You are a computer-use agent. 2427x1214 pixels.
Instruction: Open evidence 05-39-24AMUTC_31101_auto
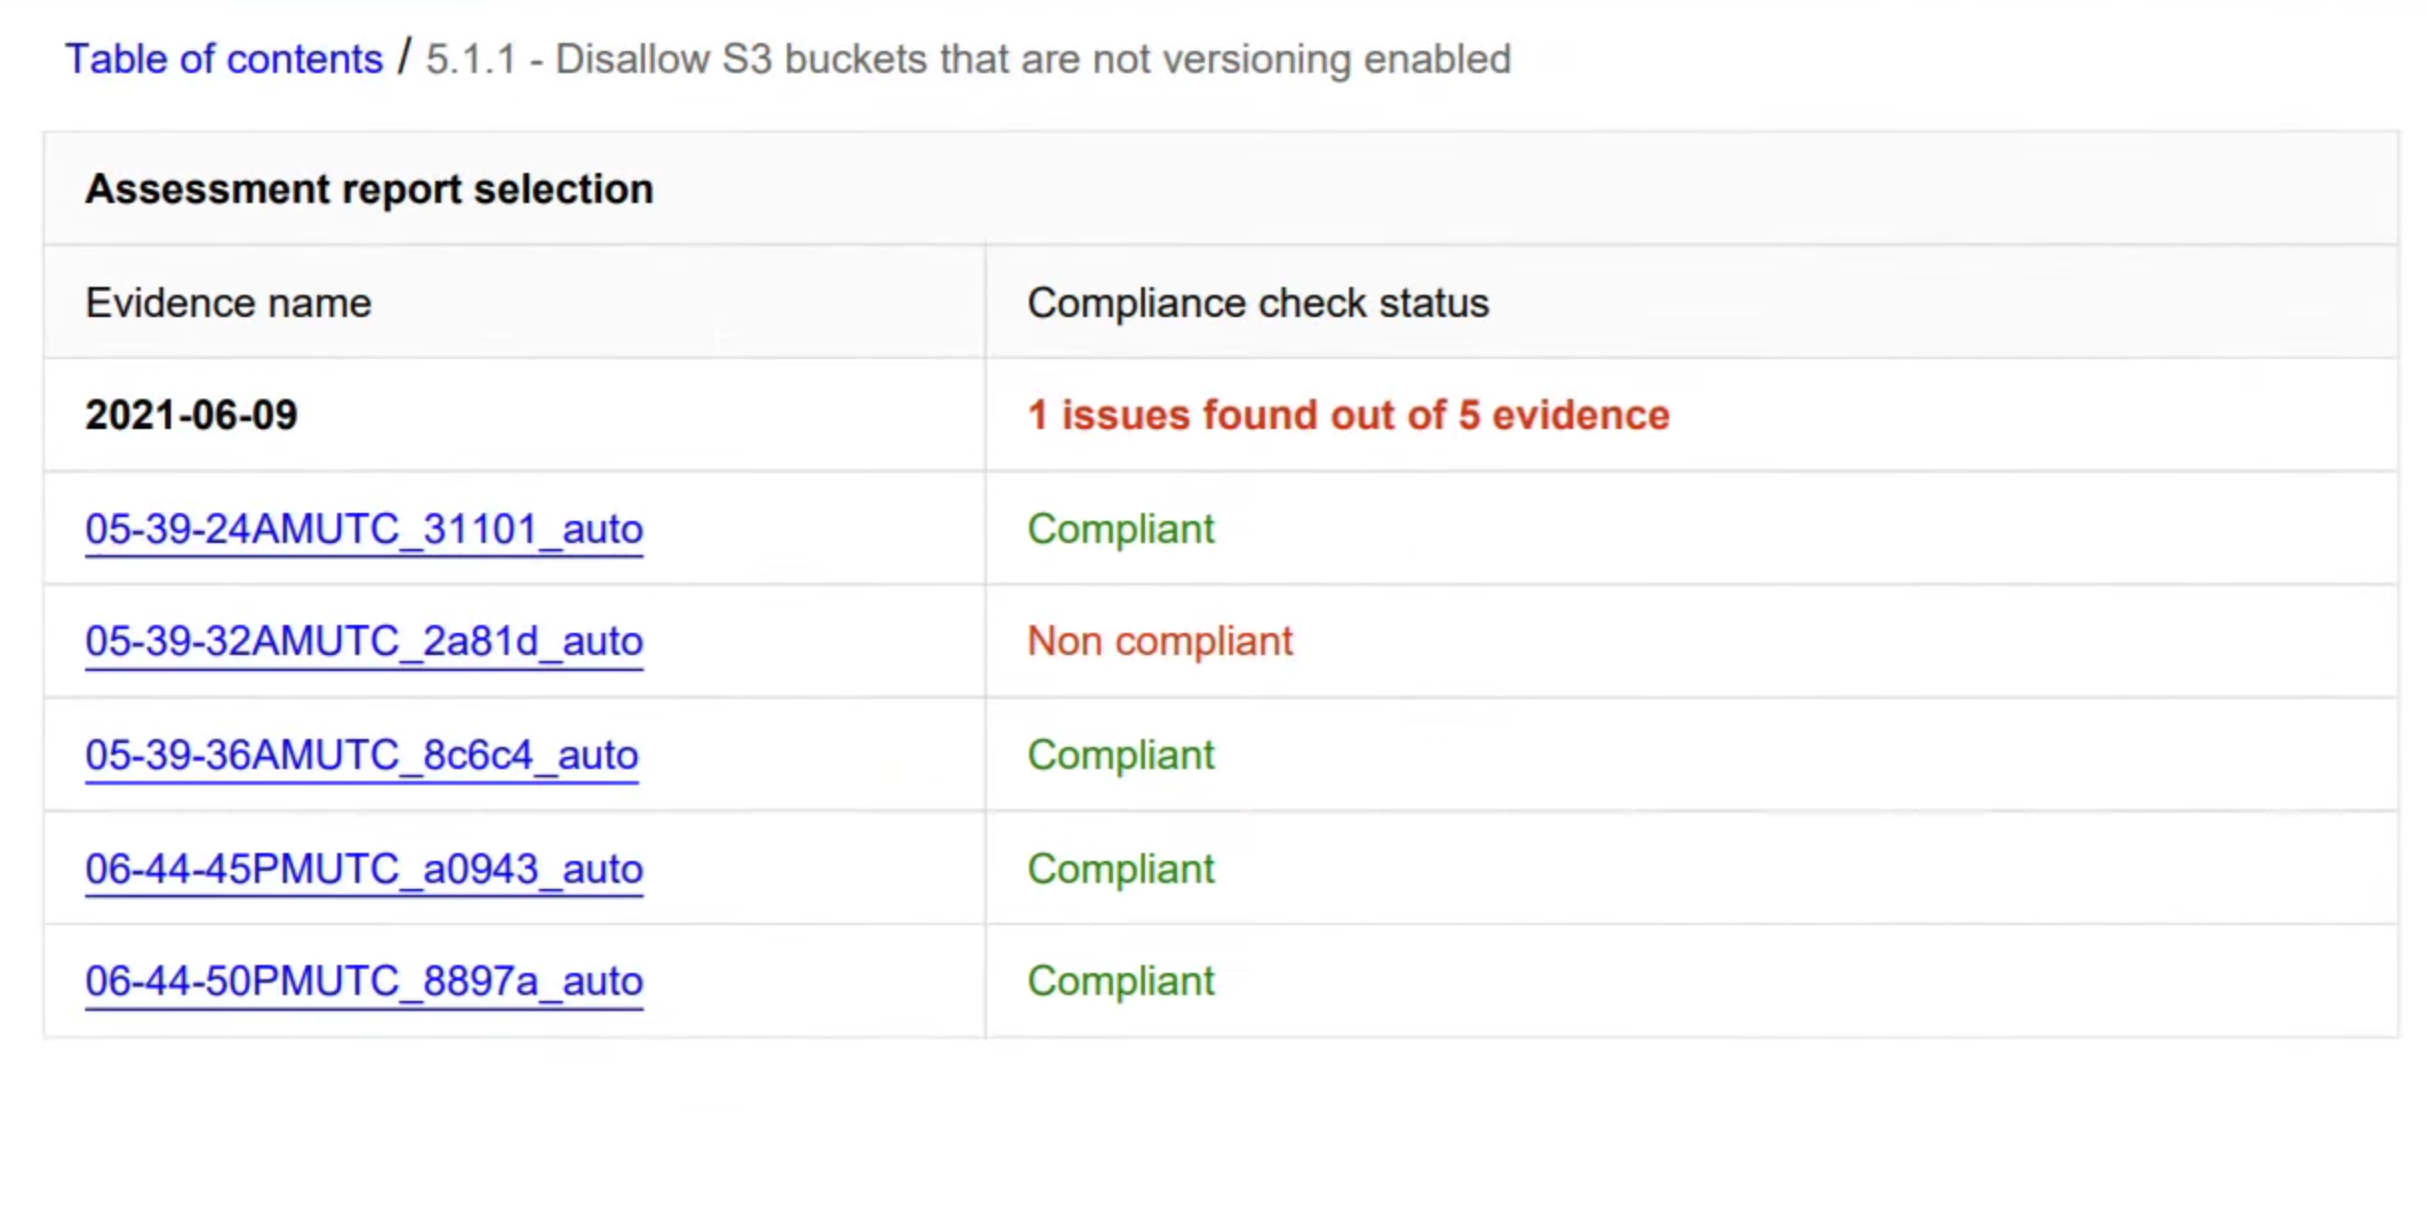pyautogui.click(x=364, y=528)
